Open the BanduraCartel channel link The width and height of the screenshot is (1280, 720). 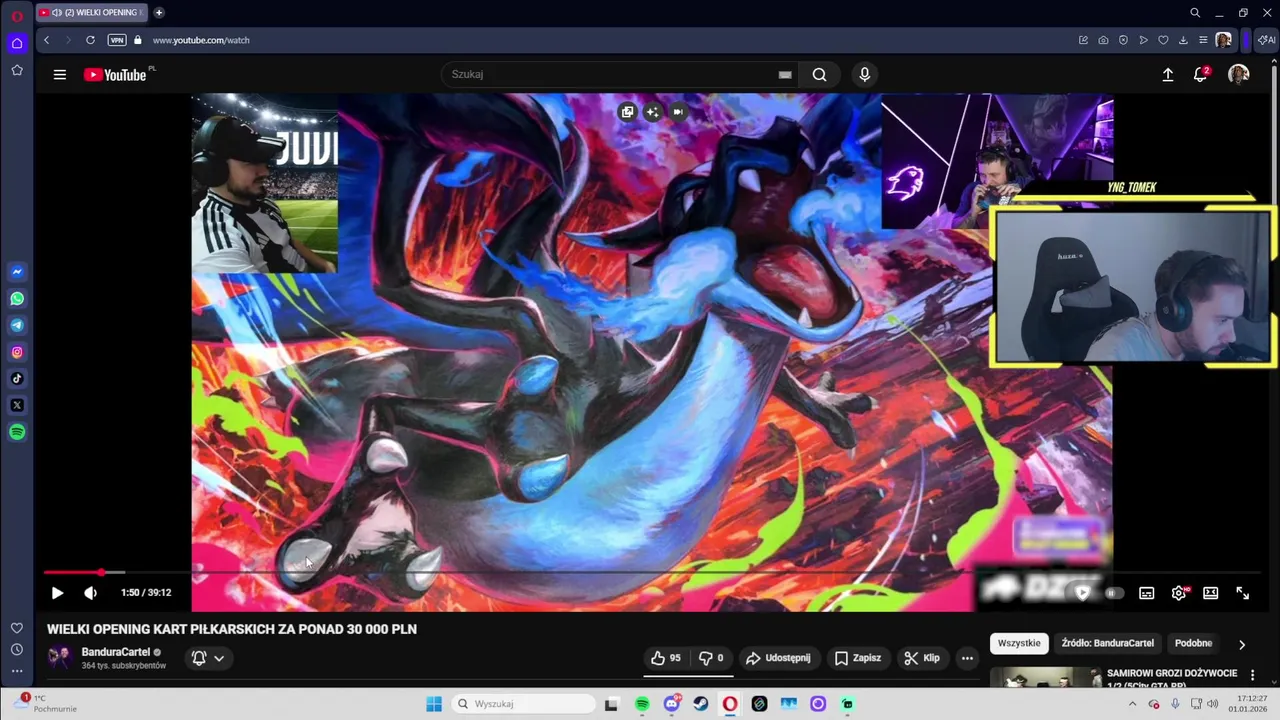pos(116,652)
